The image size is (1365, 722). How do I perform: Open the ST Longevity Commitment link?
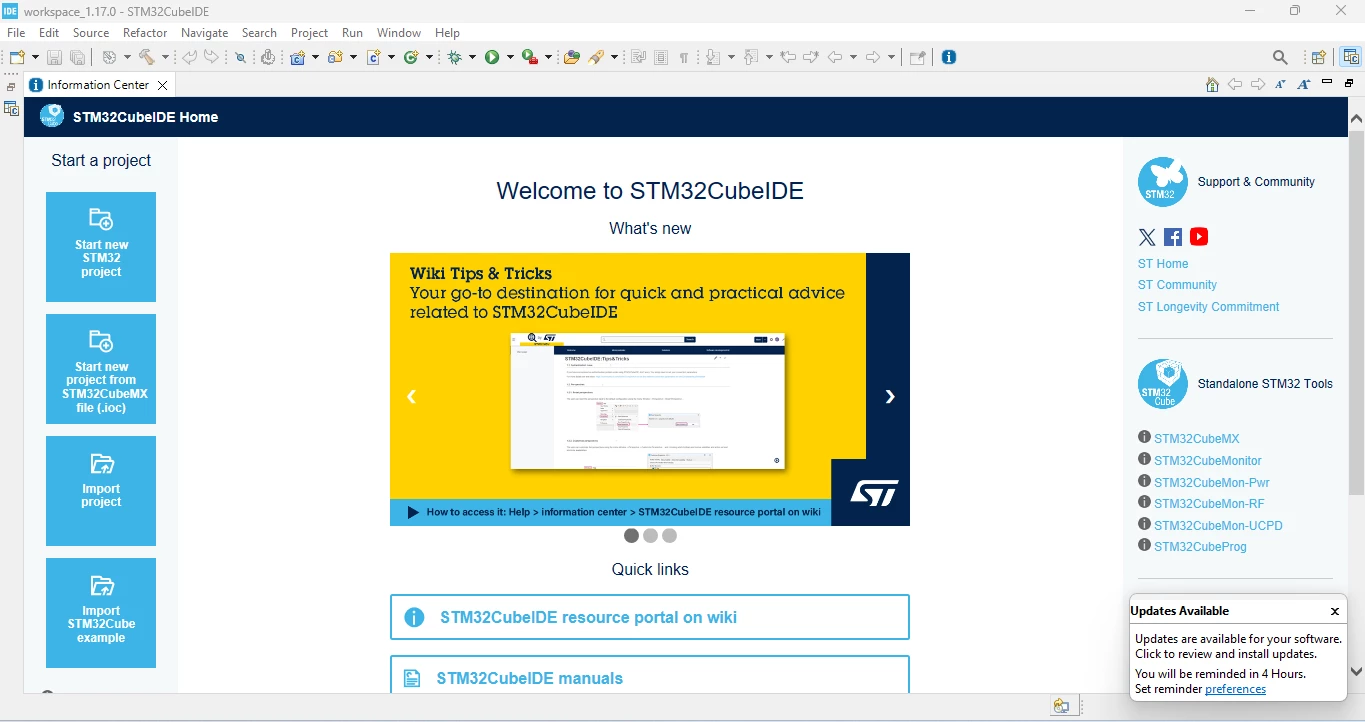pos(1208,307)
